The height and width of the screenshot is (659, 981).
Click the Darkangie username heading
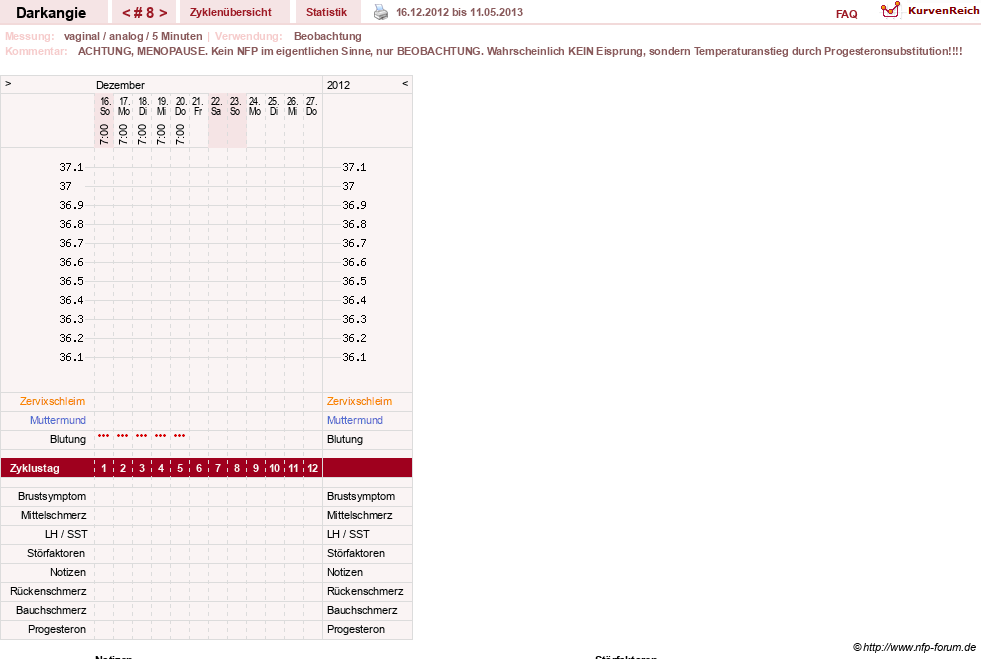tap(51, 13)
